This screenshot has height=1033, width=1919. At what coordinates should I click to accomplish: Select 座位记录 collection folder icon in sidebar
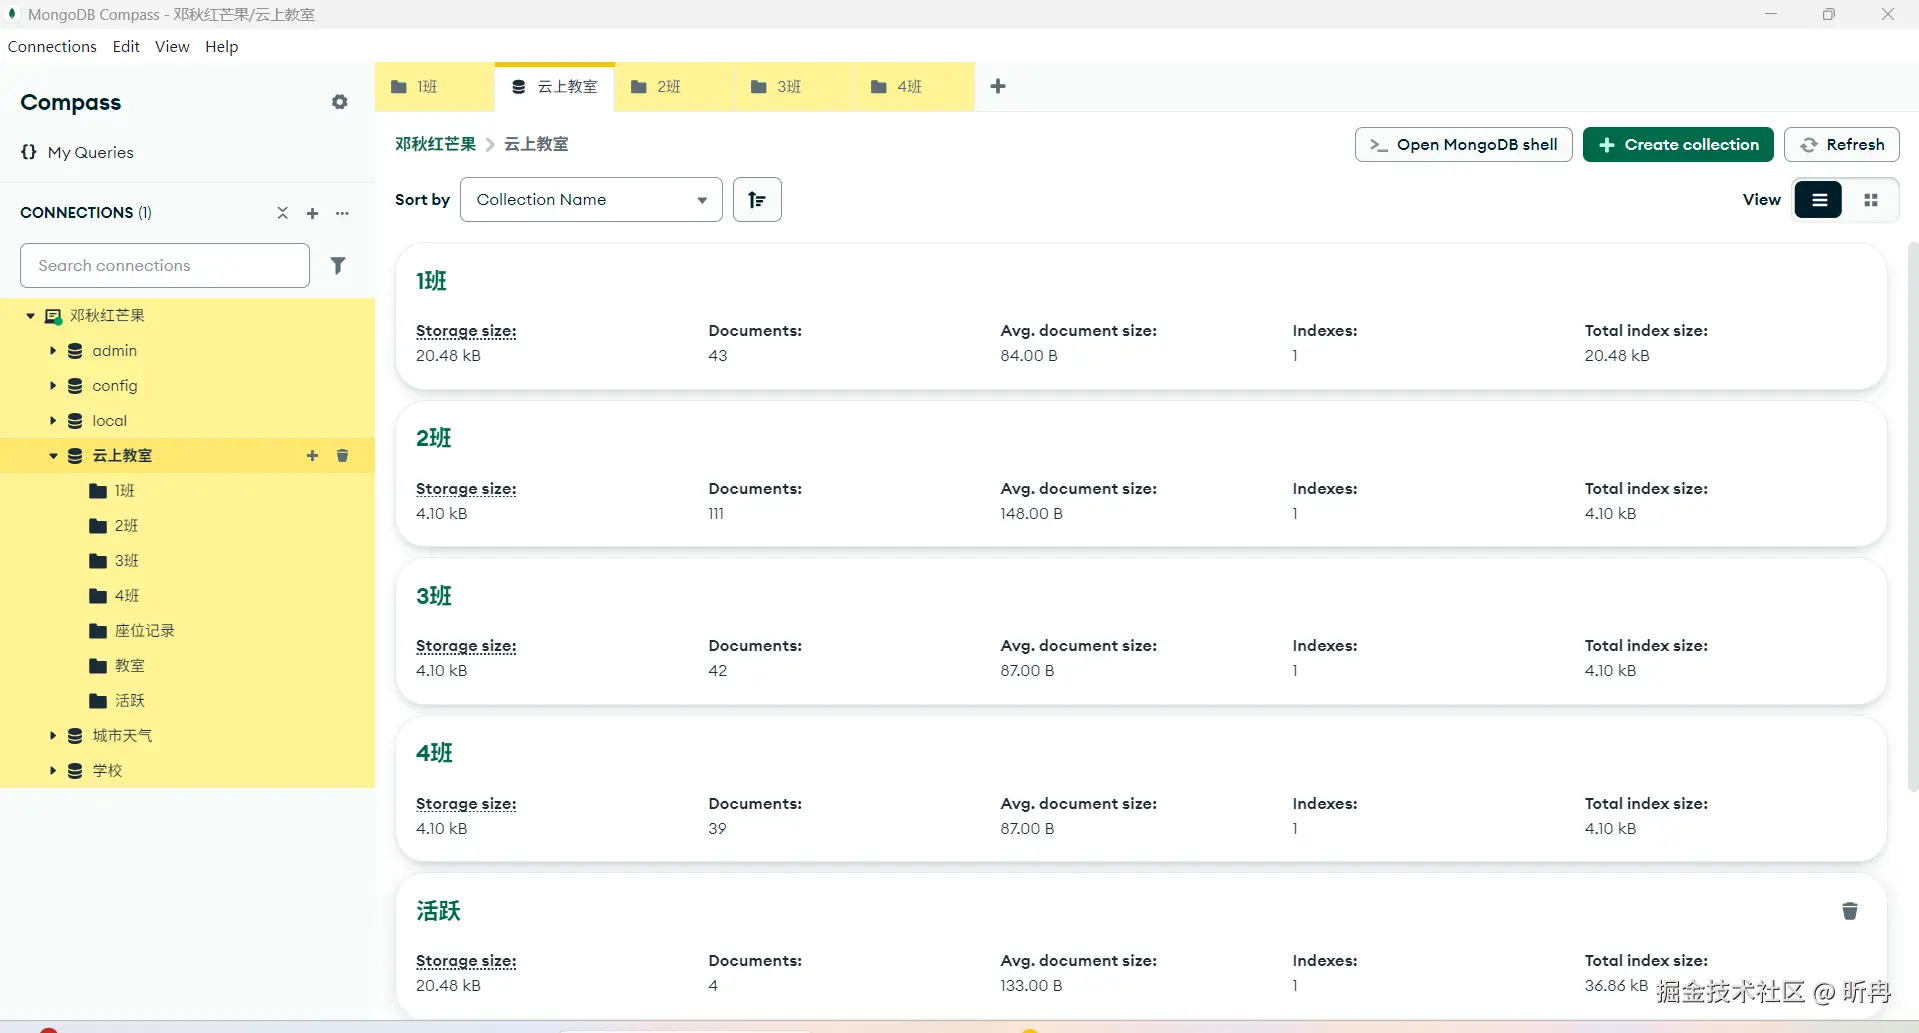point(98,631)
